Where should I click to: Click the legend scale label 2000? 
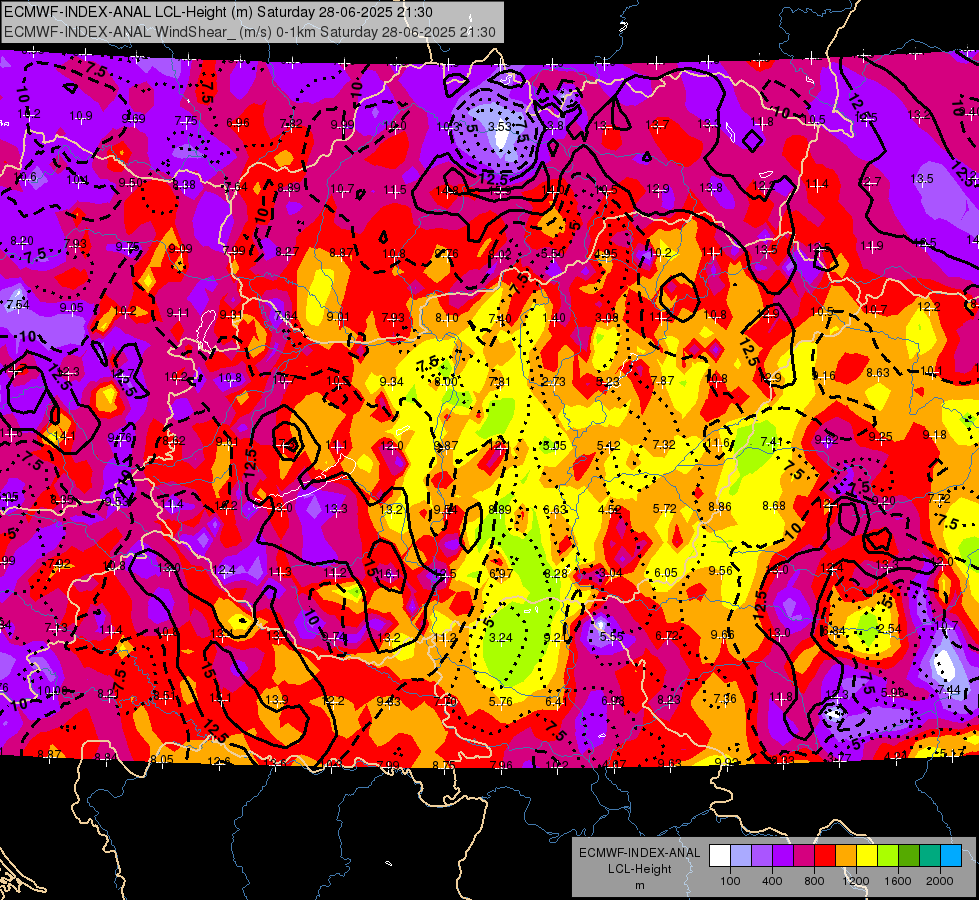940,881
